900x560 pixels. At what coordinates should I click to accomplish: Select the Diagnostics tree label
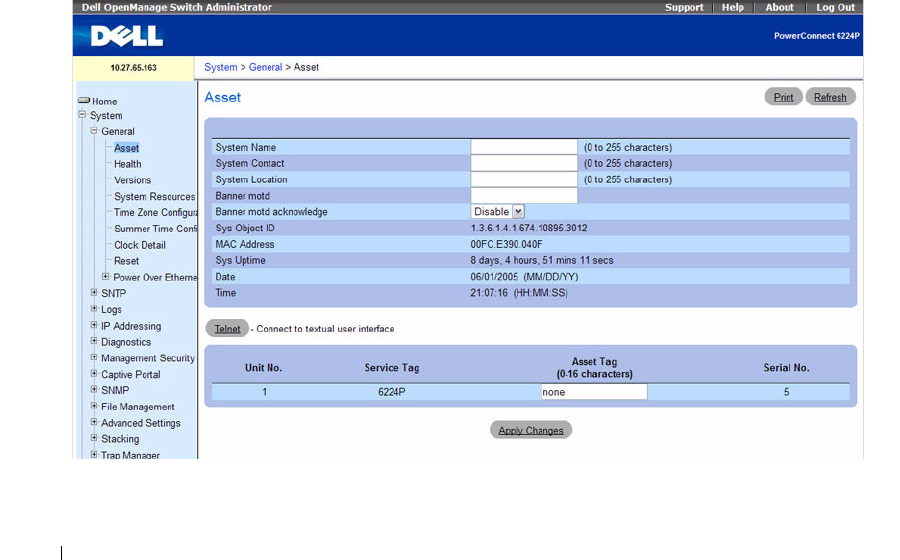(126, 342)
